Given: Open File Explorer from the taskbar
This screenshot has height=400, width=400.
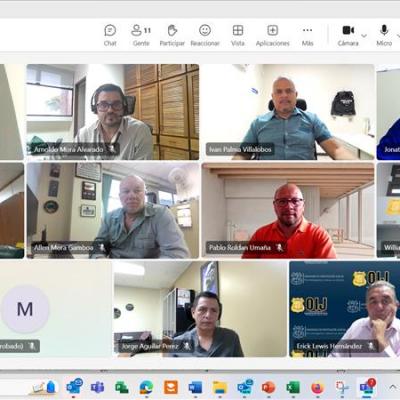Looking at the screenshot, I should [220, 387].
